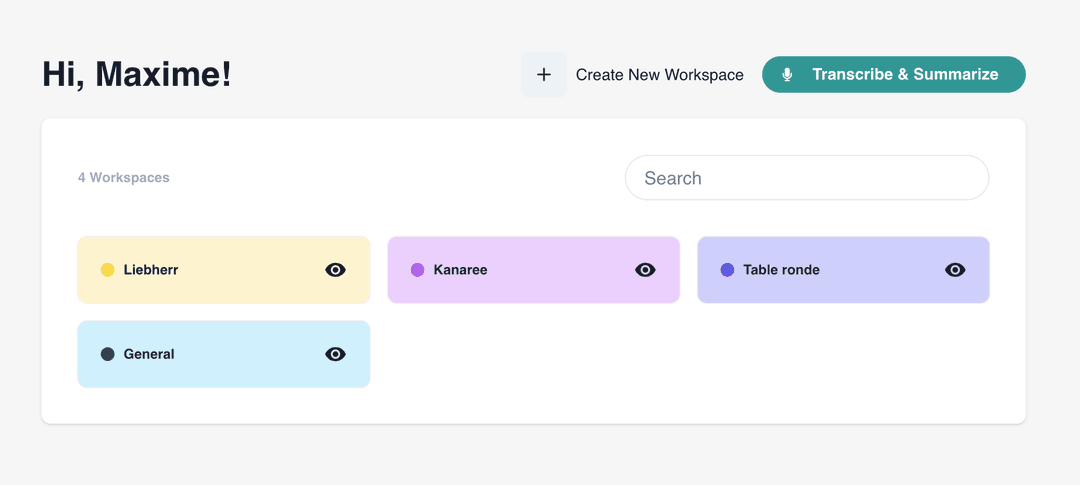The width and height of the screenshot is (1080, 485).
Task: Click the dark color dot on General
Action: coord(107,354)
